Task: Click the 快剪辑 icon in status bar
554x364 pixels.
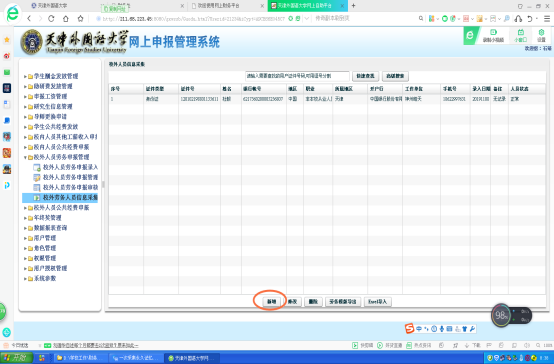Action: 362,345
